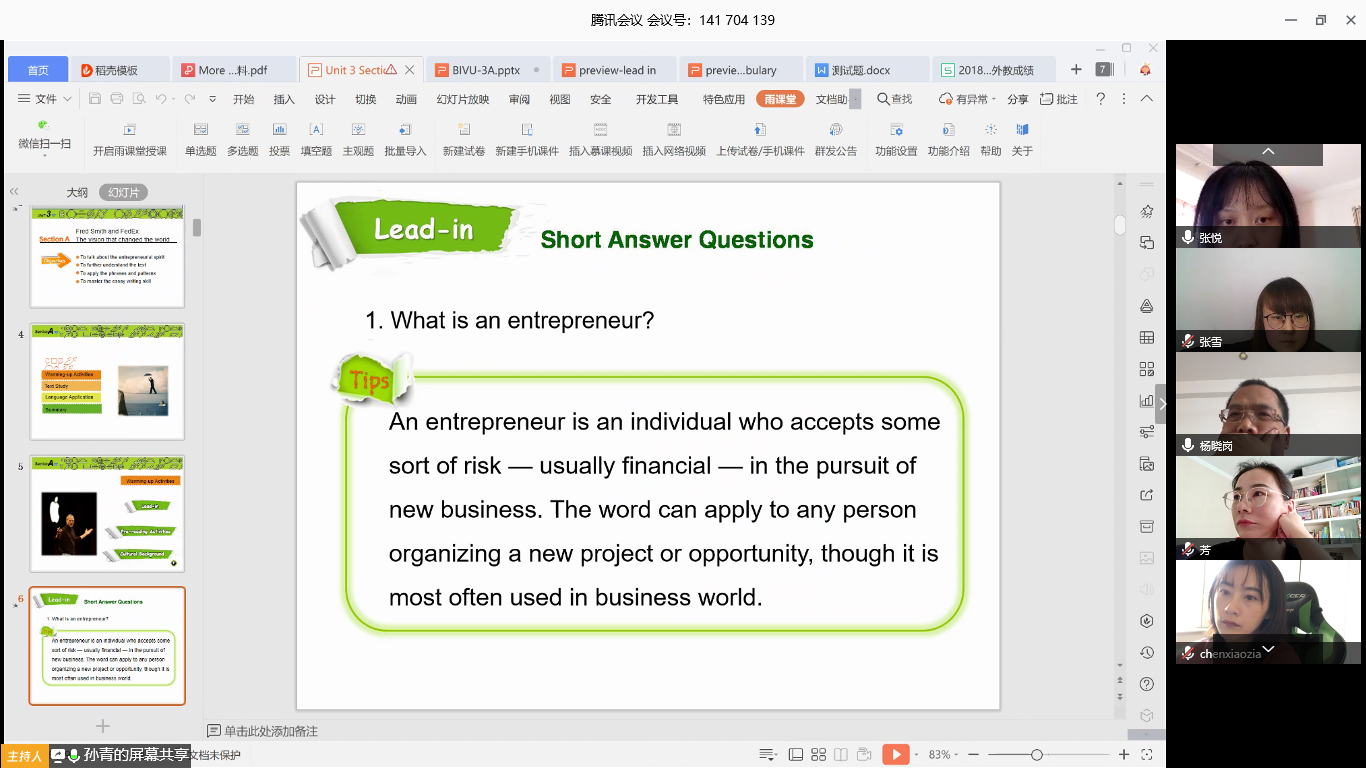
Task: Switch to normal view in status bar
Action: pos(796,755)
